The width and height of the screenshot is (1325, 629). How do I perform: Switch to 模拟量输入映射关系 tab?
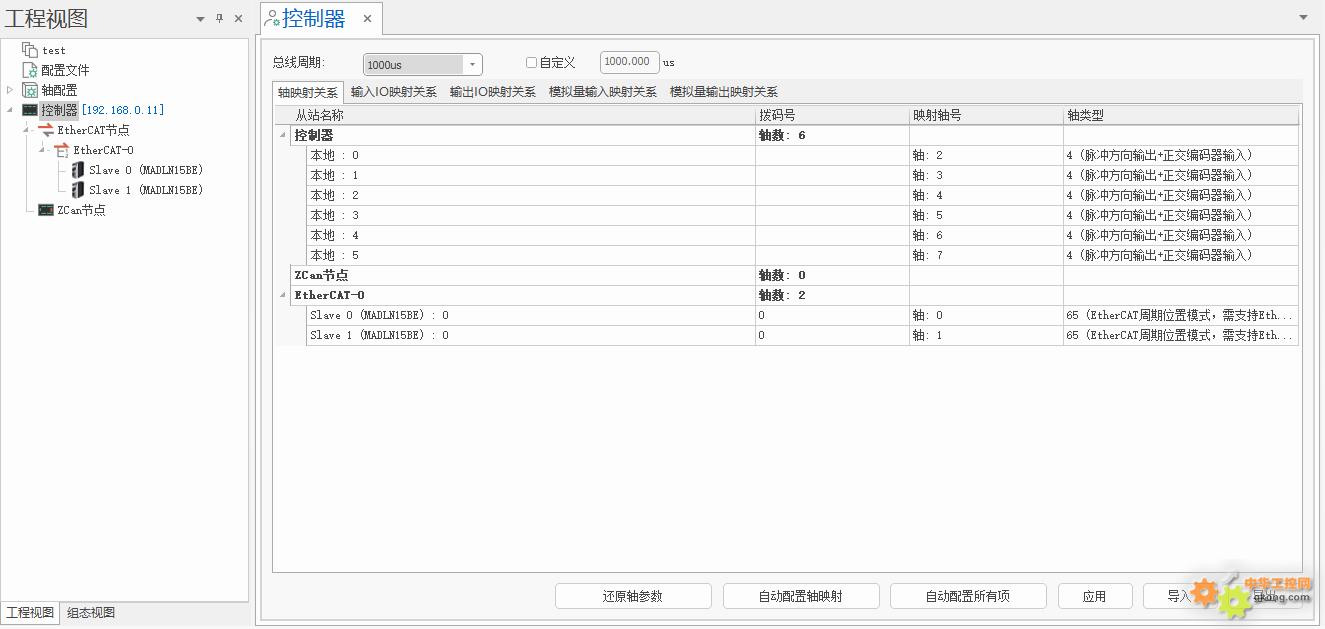[x=602, y=92]
